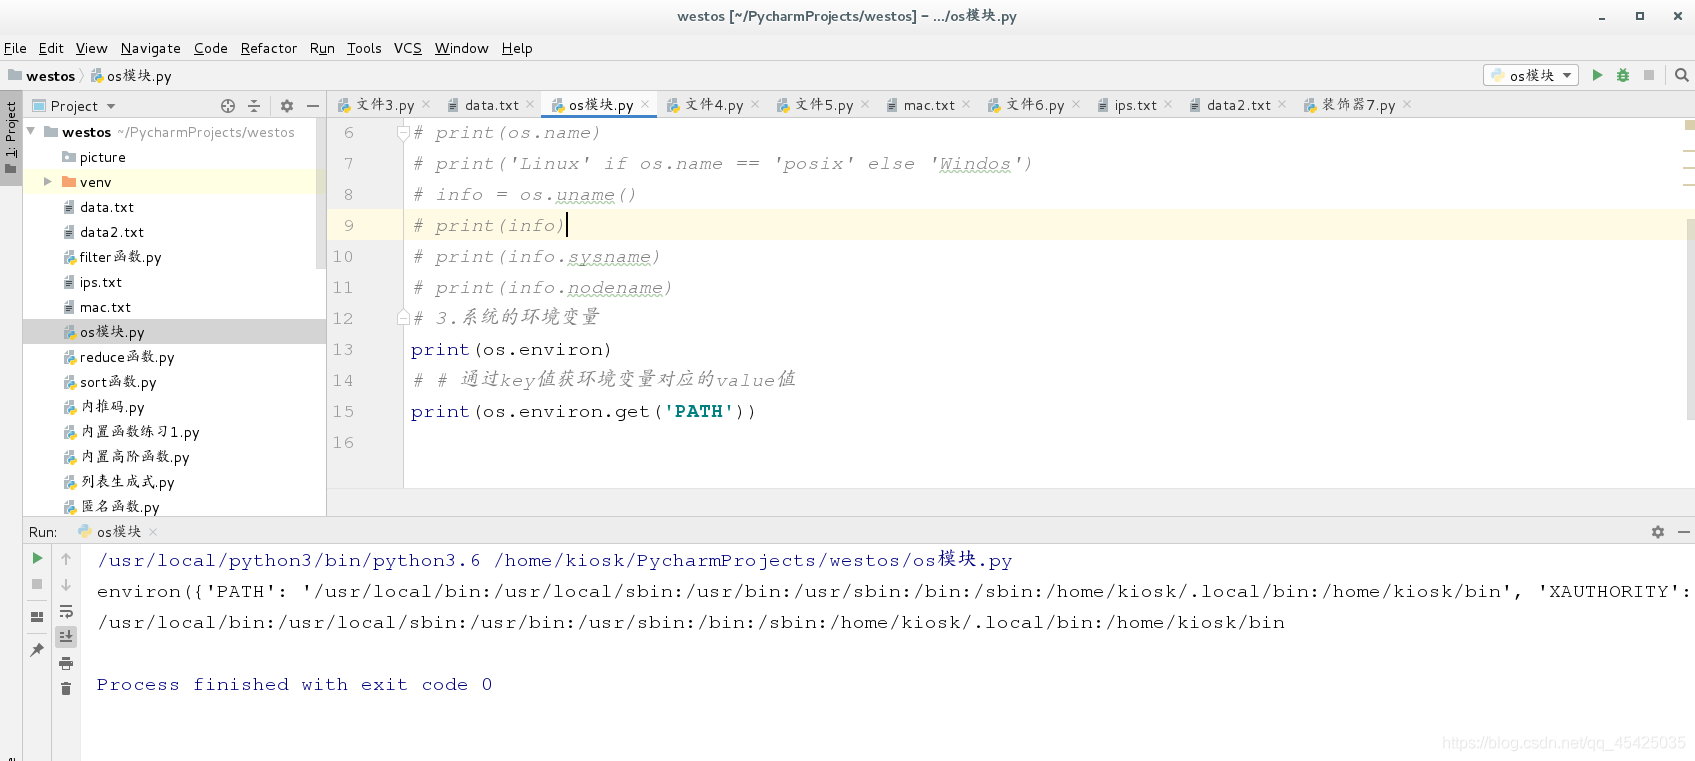Select mac.txt in the project tree
This screenshot has width=1695, height=761.
(105, 307)
